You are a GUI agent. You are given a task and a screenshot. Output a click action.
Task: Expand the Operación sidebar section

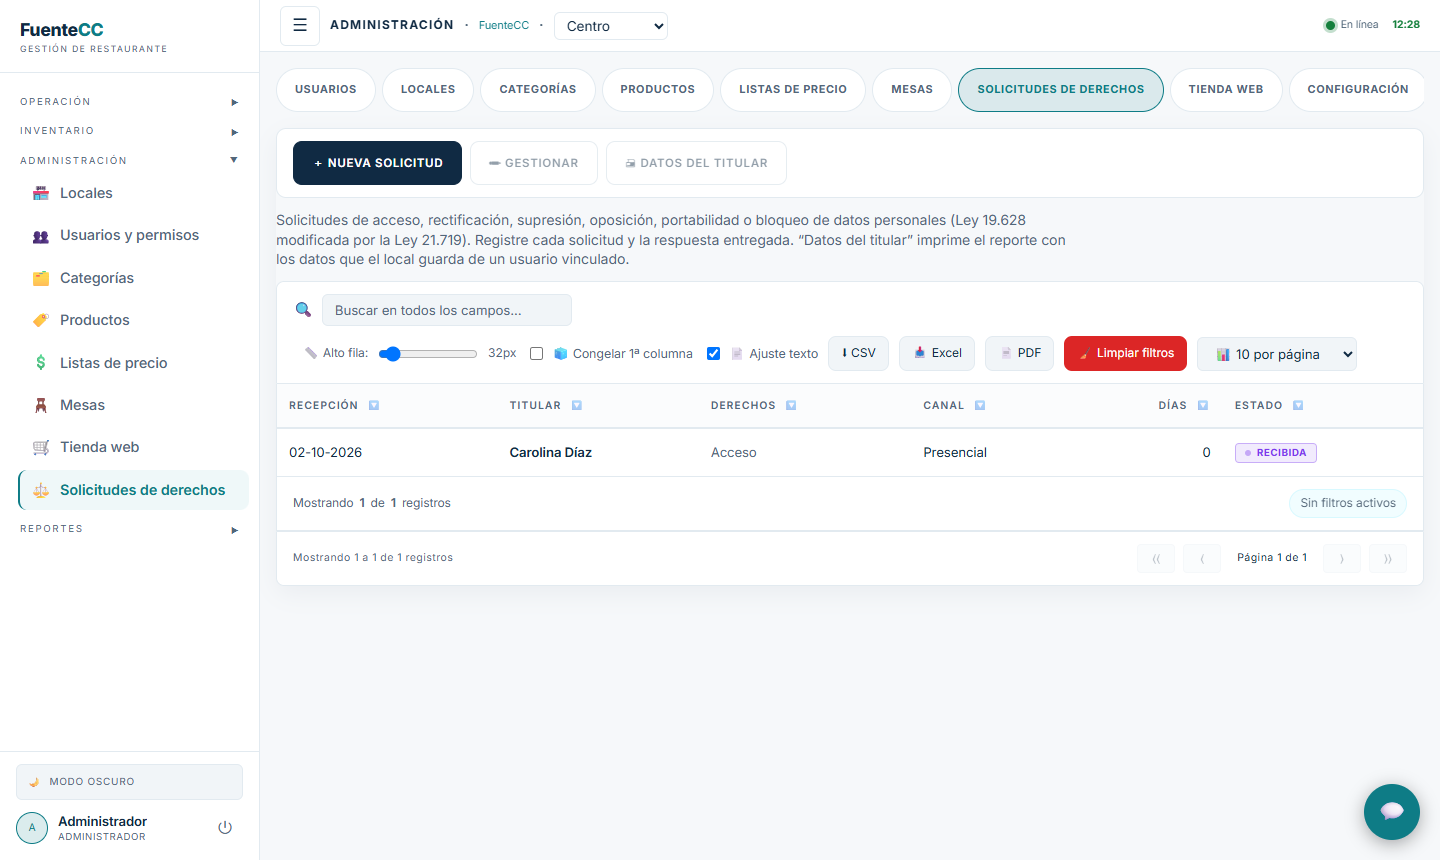pyautogui.click(x=129, y=102)
